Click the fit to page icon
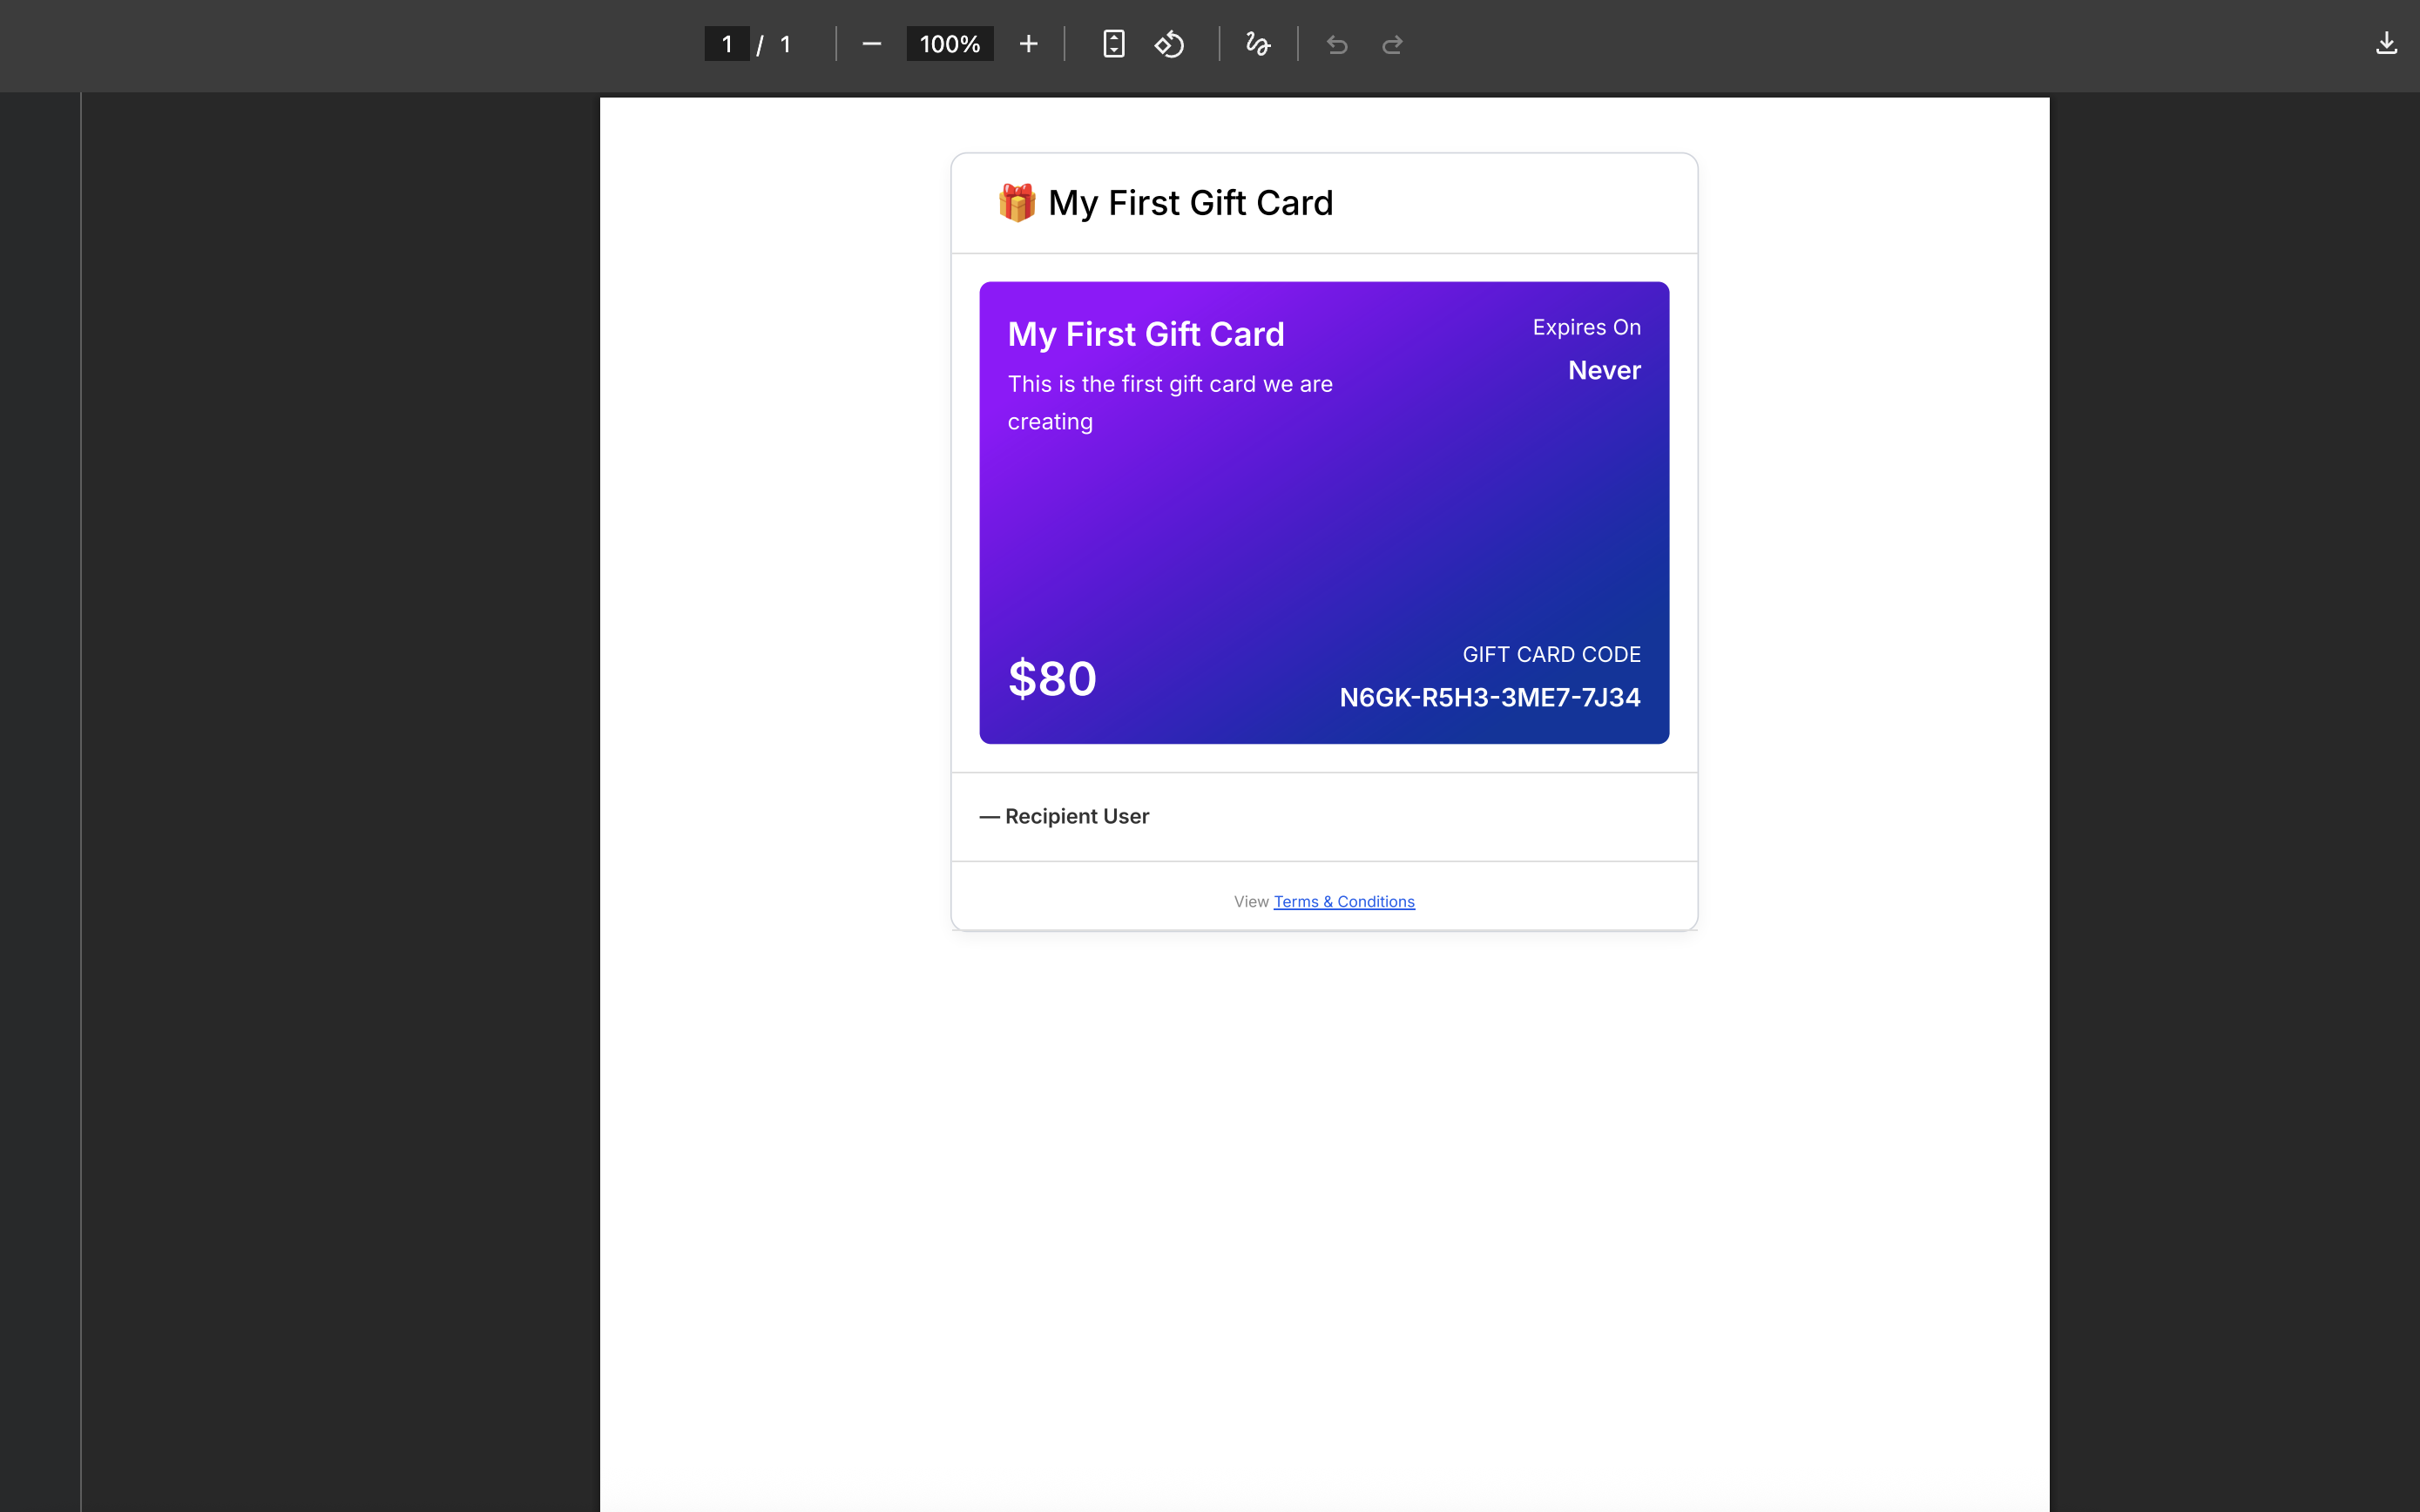The width and height of the screenshot is (2420, 1512). 1114,44
